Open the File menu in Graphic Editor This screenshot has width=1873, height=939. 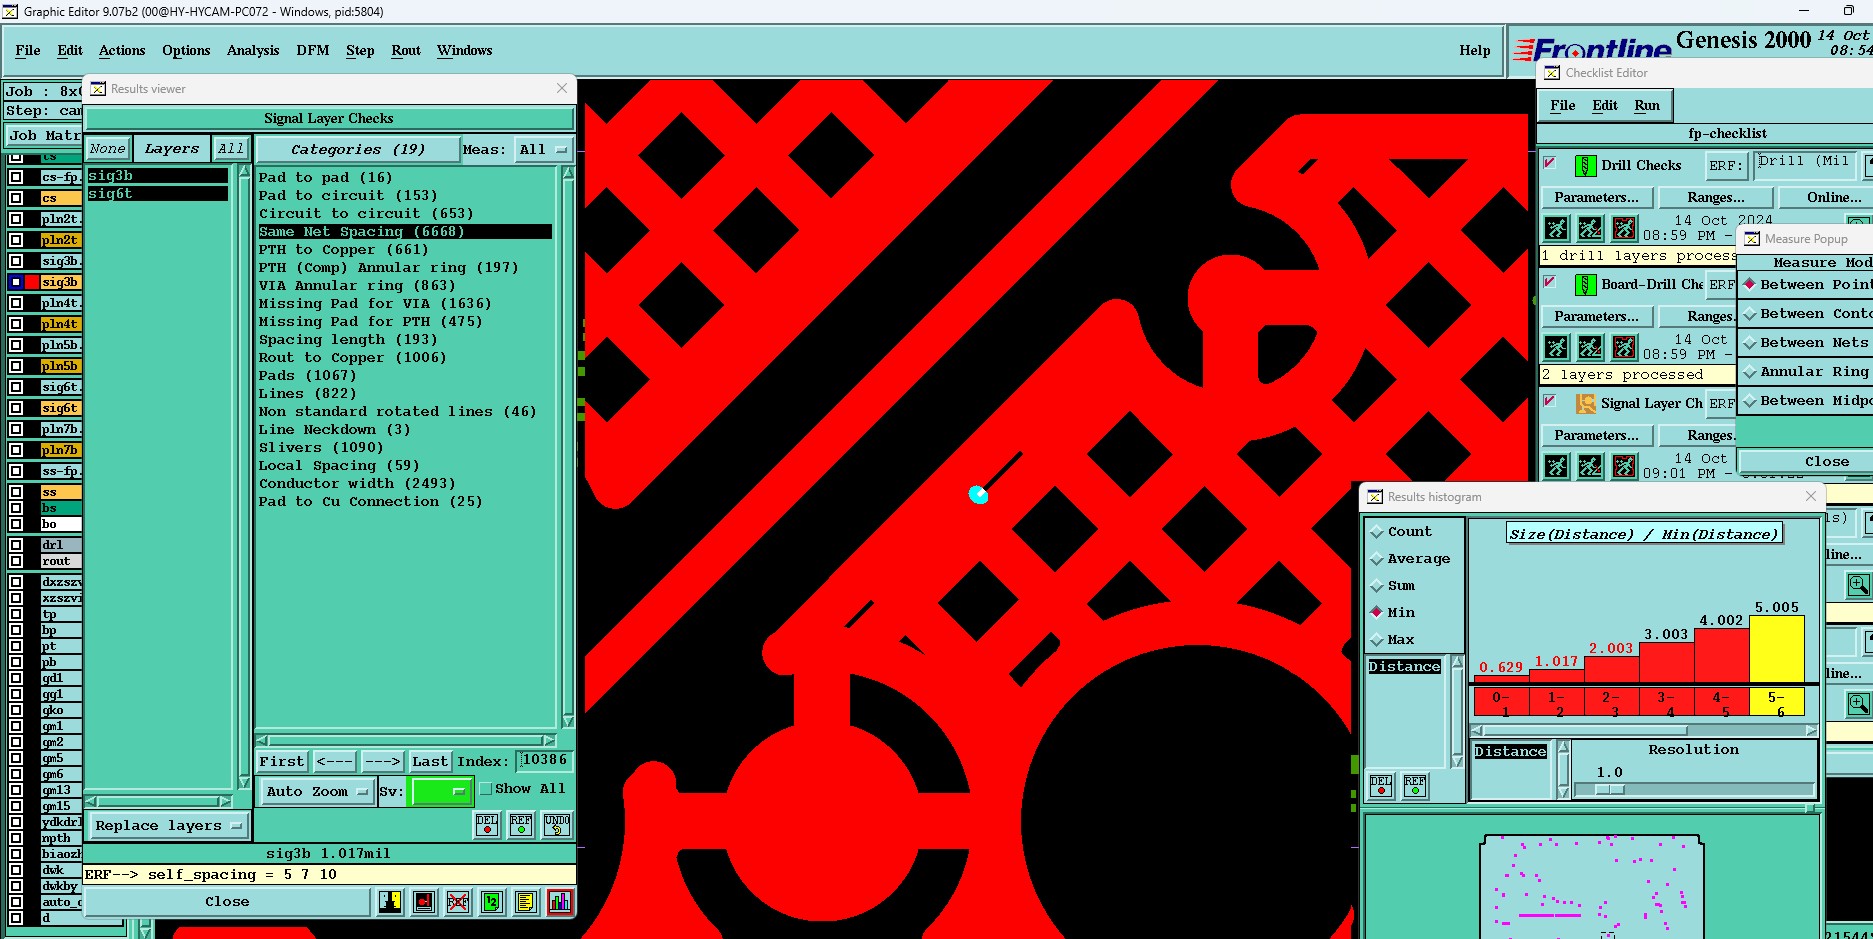pyautogui.click(x=28, y=51)
